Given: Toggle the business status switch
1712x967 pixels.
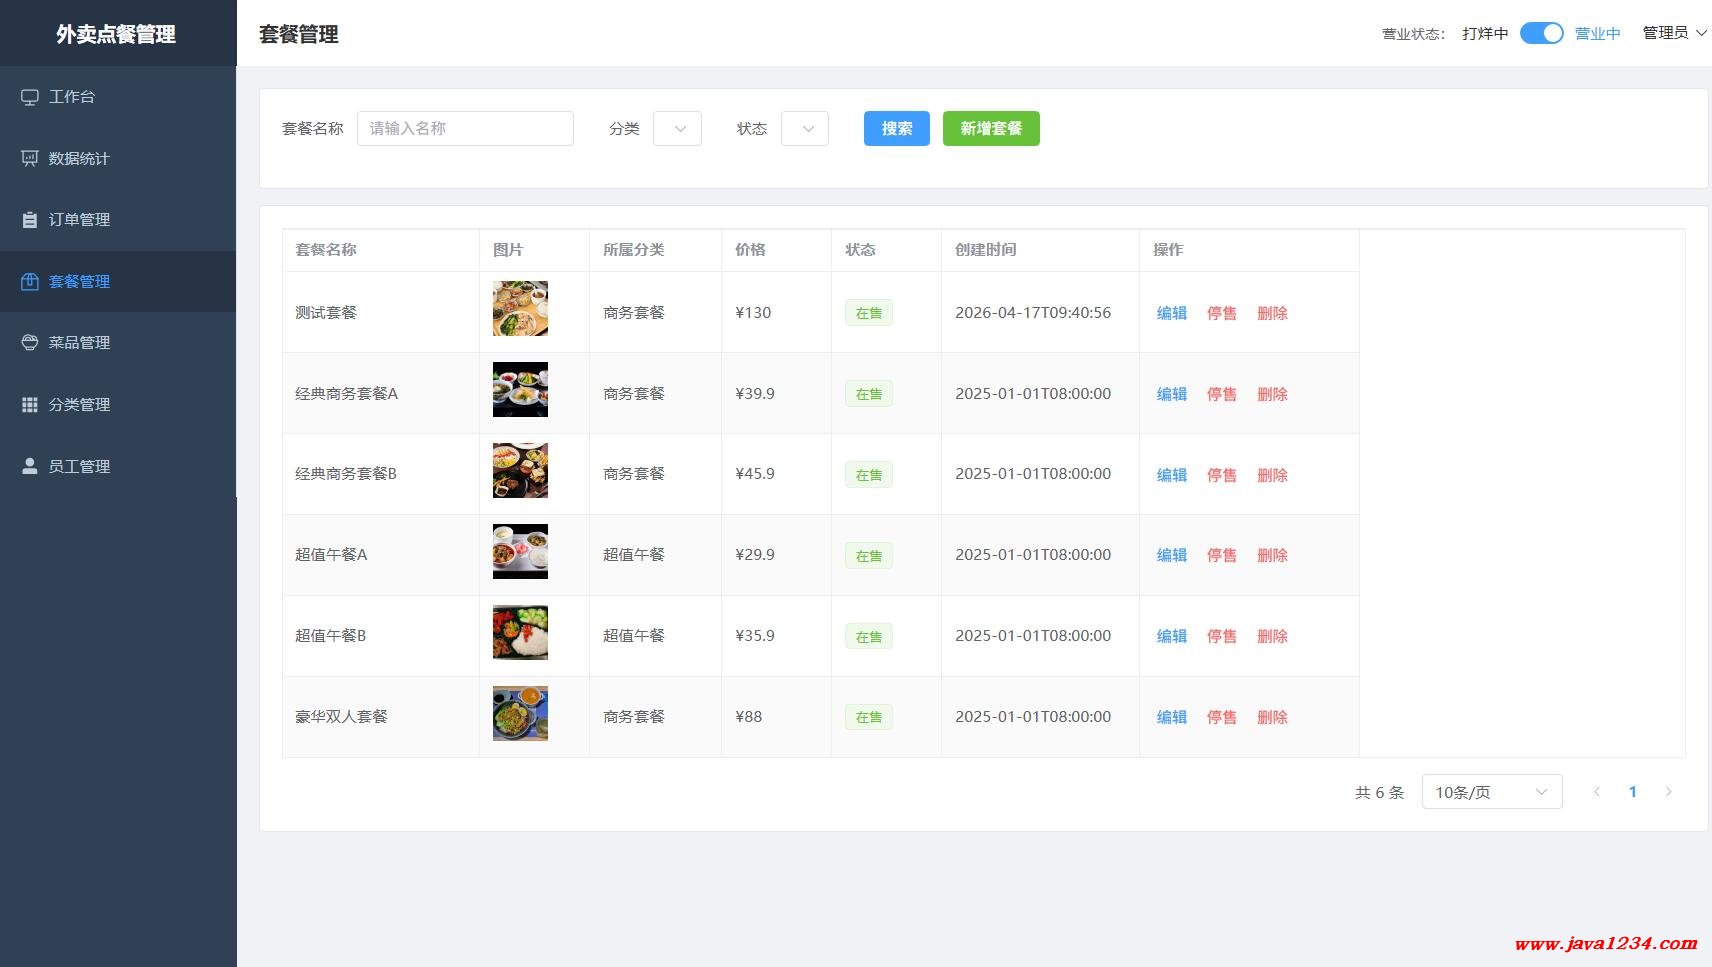Looking at the screenshot, I should (1541, 33).
